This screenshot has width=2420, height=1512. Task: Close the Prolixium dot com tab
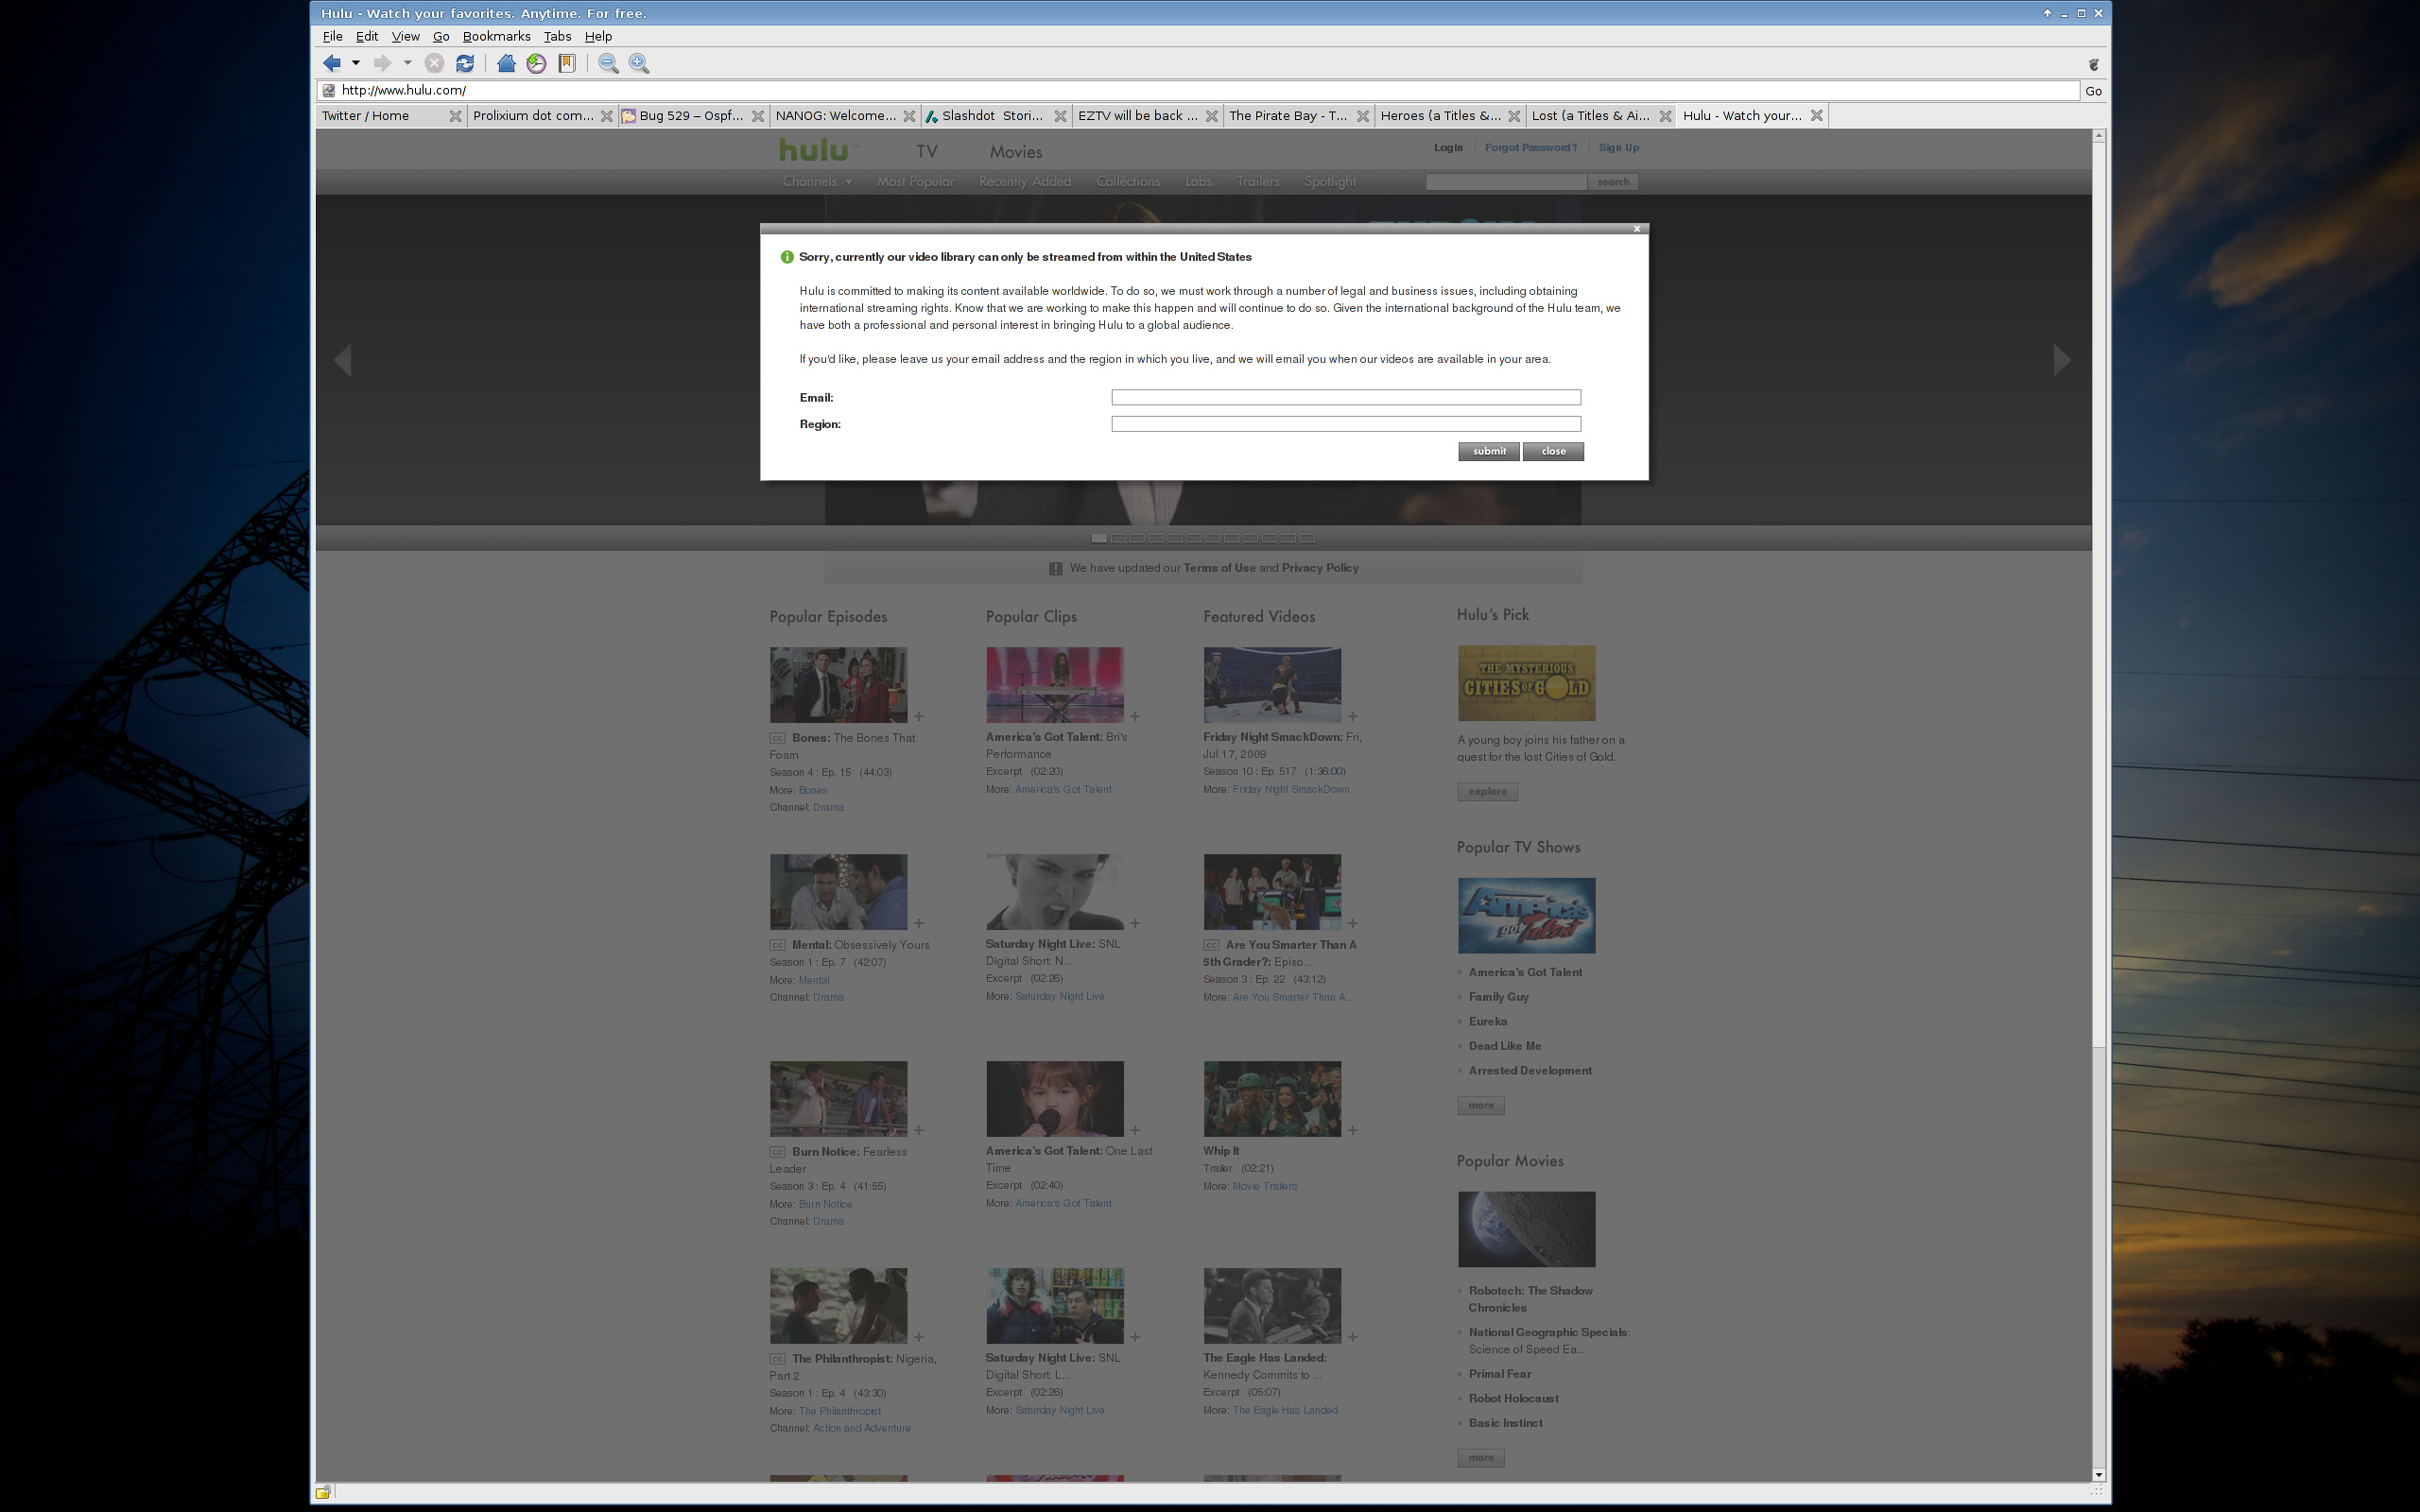tap(606, 116)
